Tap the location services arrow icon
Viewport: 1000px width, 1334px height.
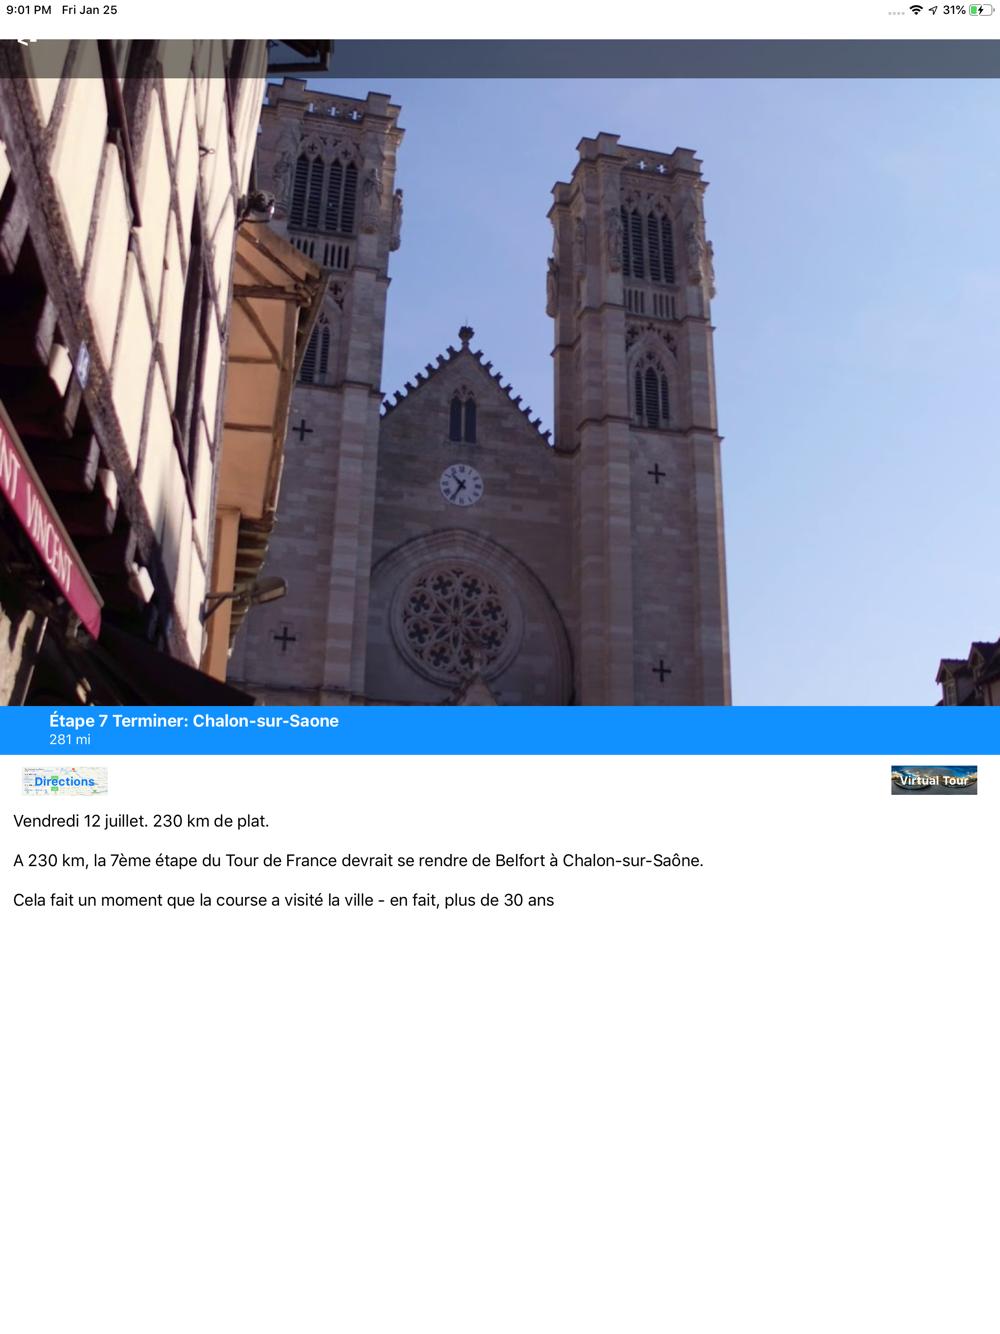[933, 10]
